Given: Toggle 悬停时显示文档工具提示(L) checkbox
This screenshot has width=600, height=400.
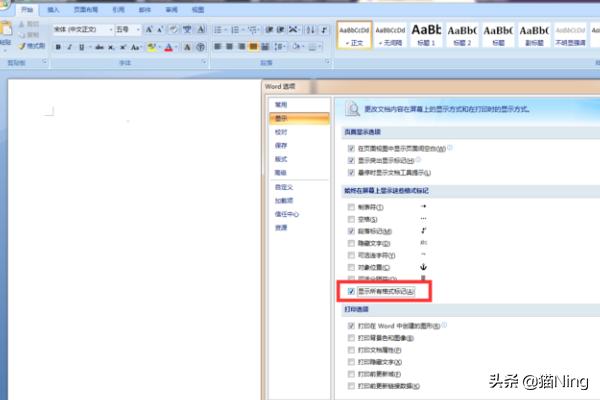Looking at the screenshot, I should coord(351,173).
